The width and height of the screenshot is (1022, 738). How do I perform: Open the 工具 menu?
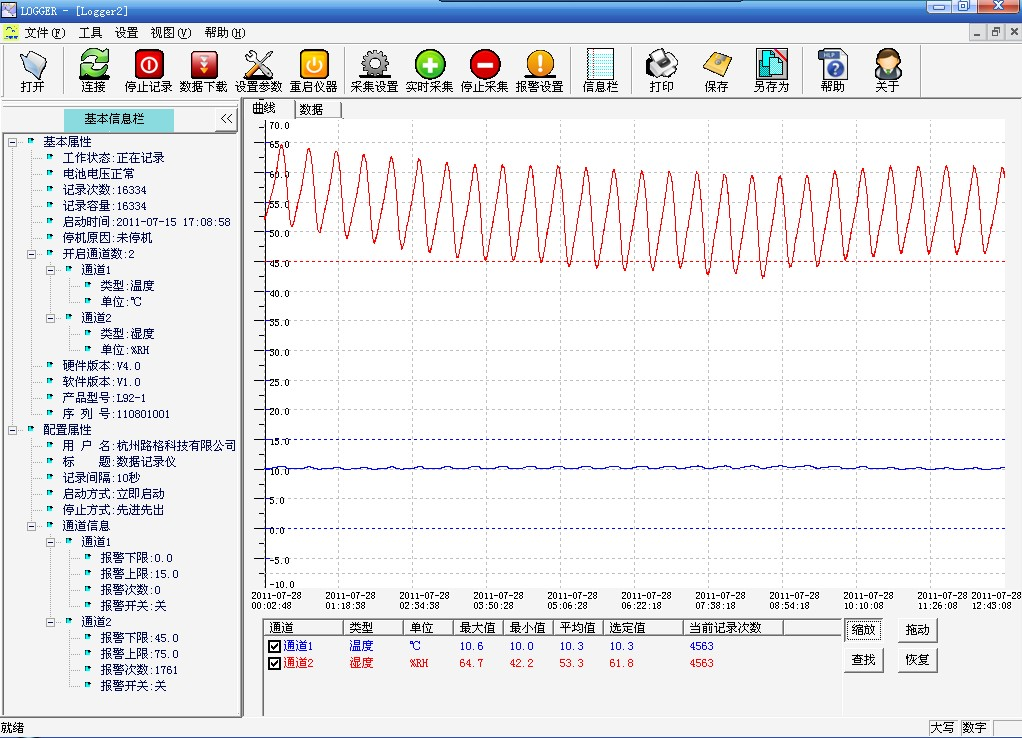90,32
